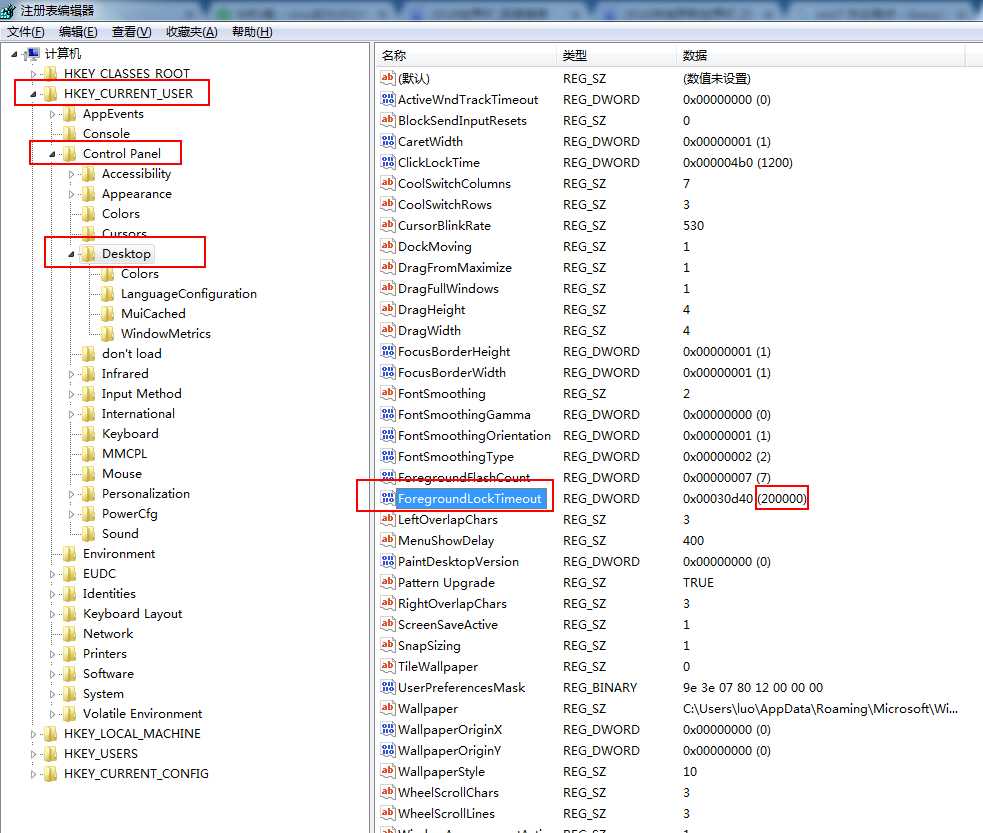The height and width of the screenshot is (833, 983).
Task: Click the PaintDesktopVersion DWORD icon
Action: (388, 562)
